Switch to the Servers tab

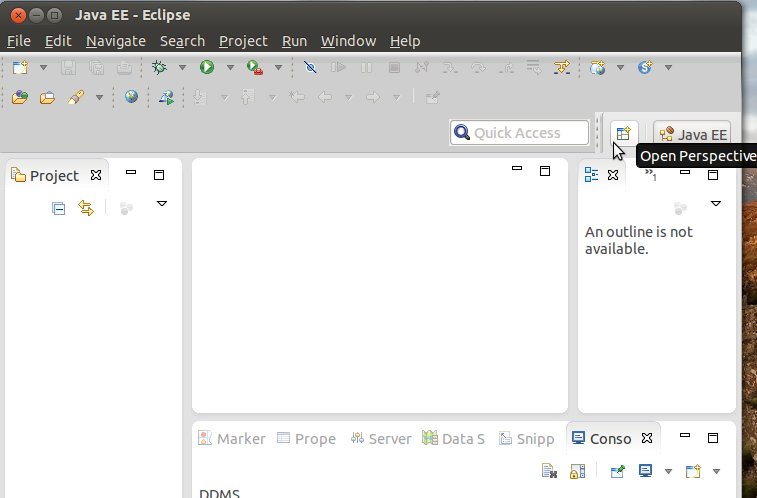[x=381, y=438]
